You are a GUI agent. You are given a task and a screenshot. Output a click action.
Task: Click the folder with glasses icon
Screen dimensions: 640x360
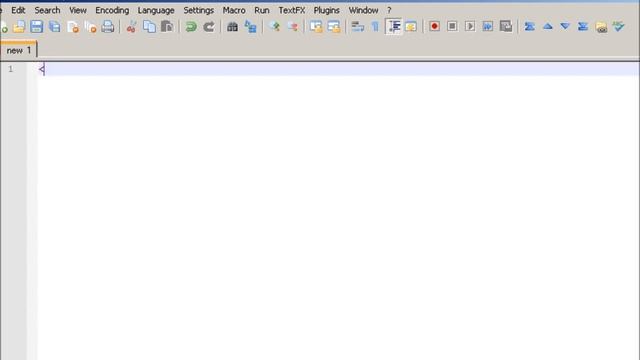(x=601, y=27)
